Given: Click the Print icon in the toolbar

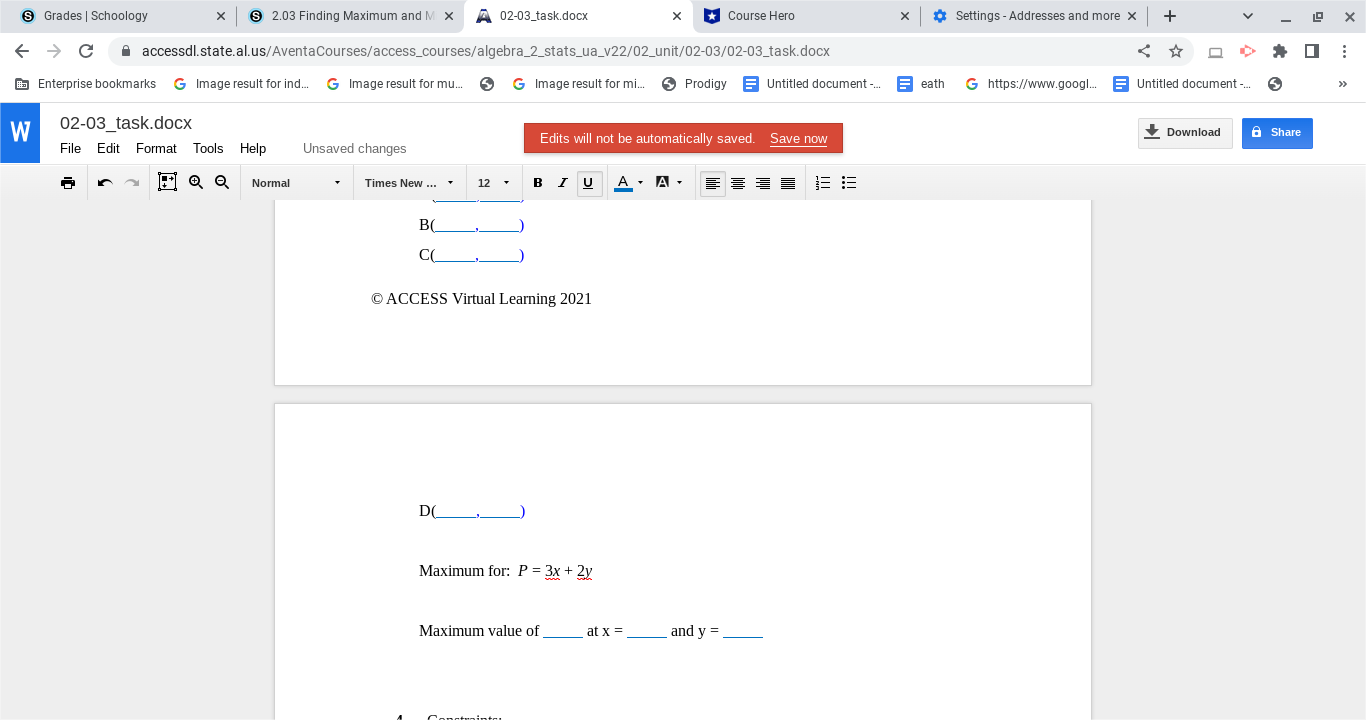Looking at the screenshot, I should [68, 182].
